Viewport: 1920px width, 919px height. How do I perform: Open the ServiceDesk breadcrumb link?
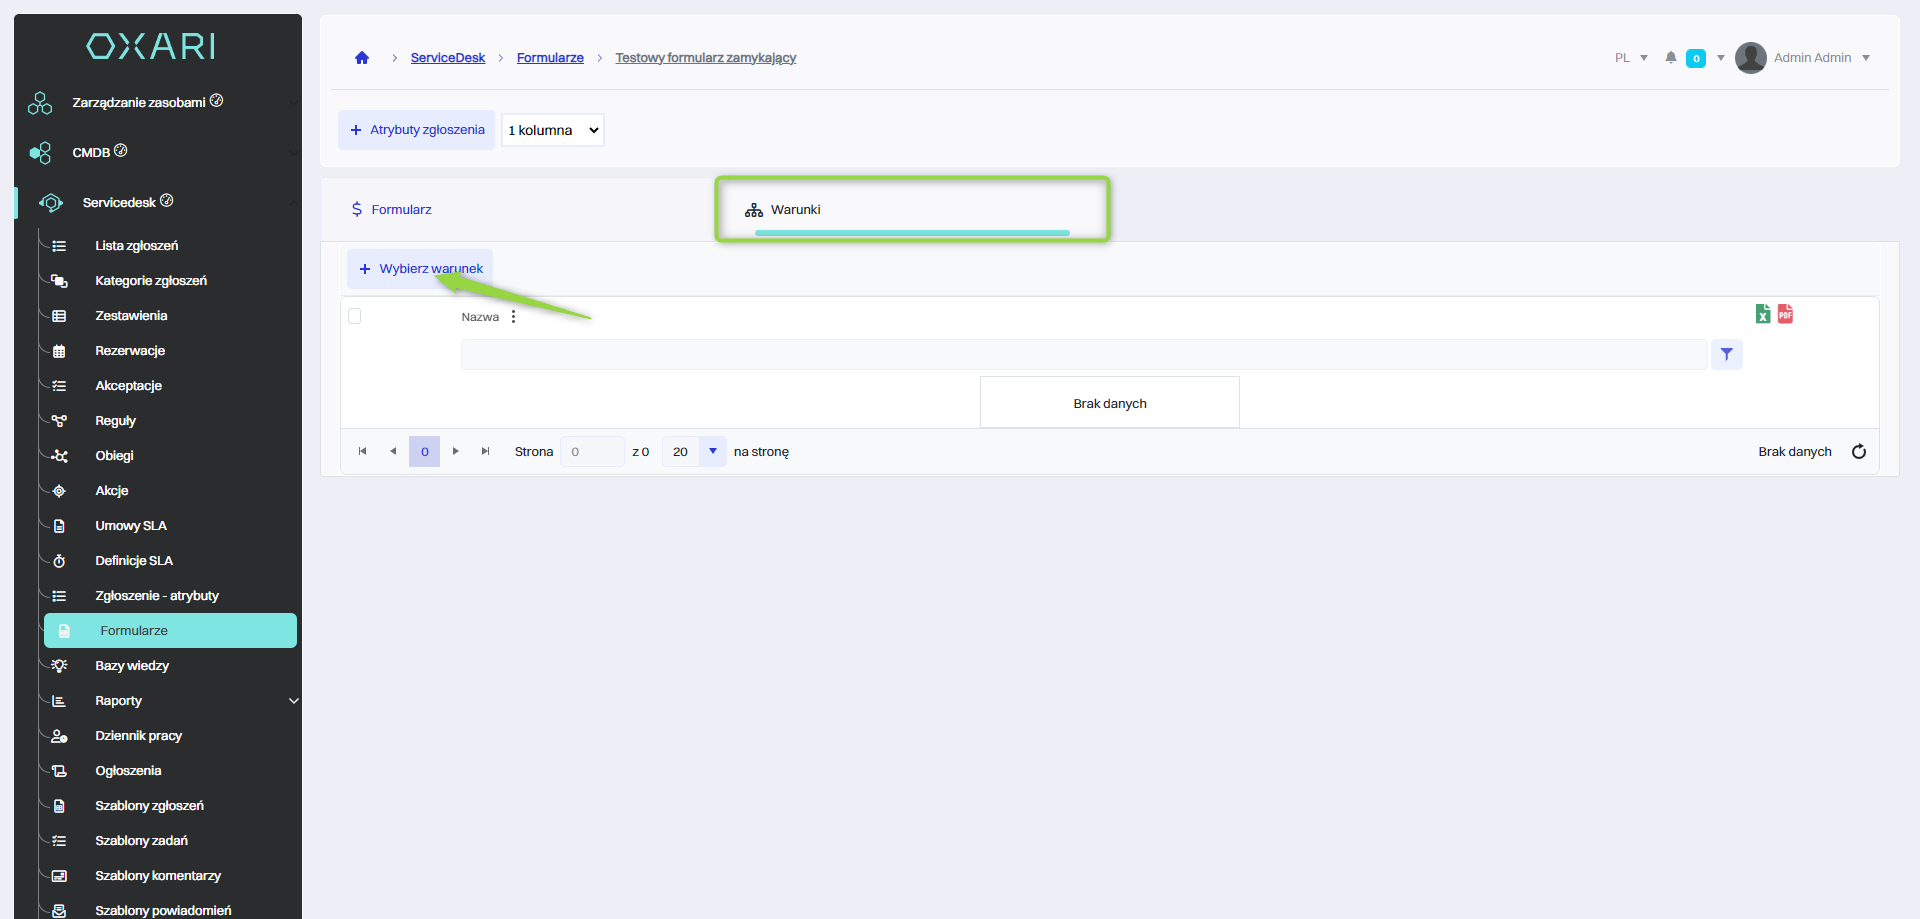coord(447,58)
